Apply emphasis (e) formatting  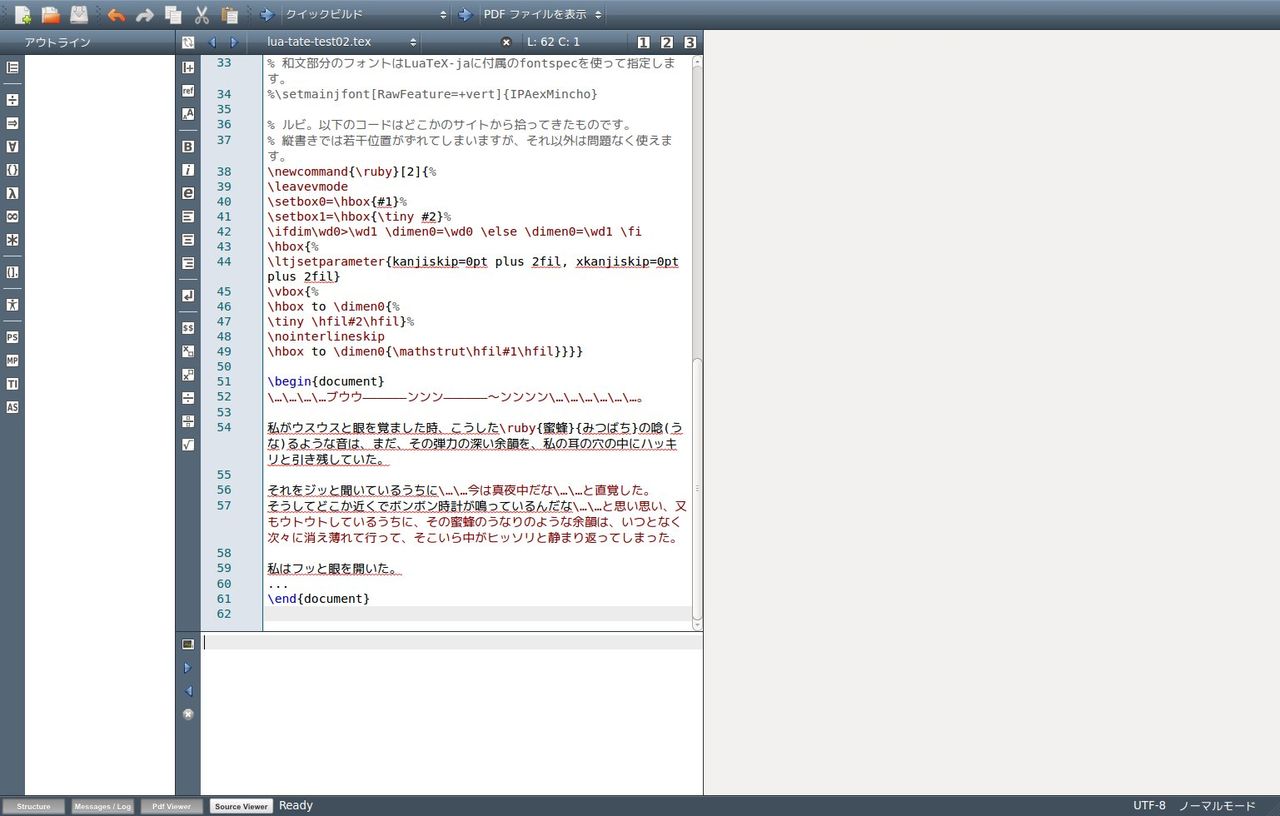pos(188,193)
